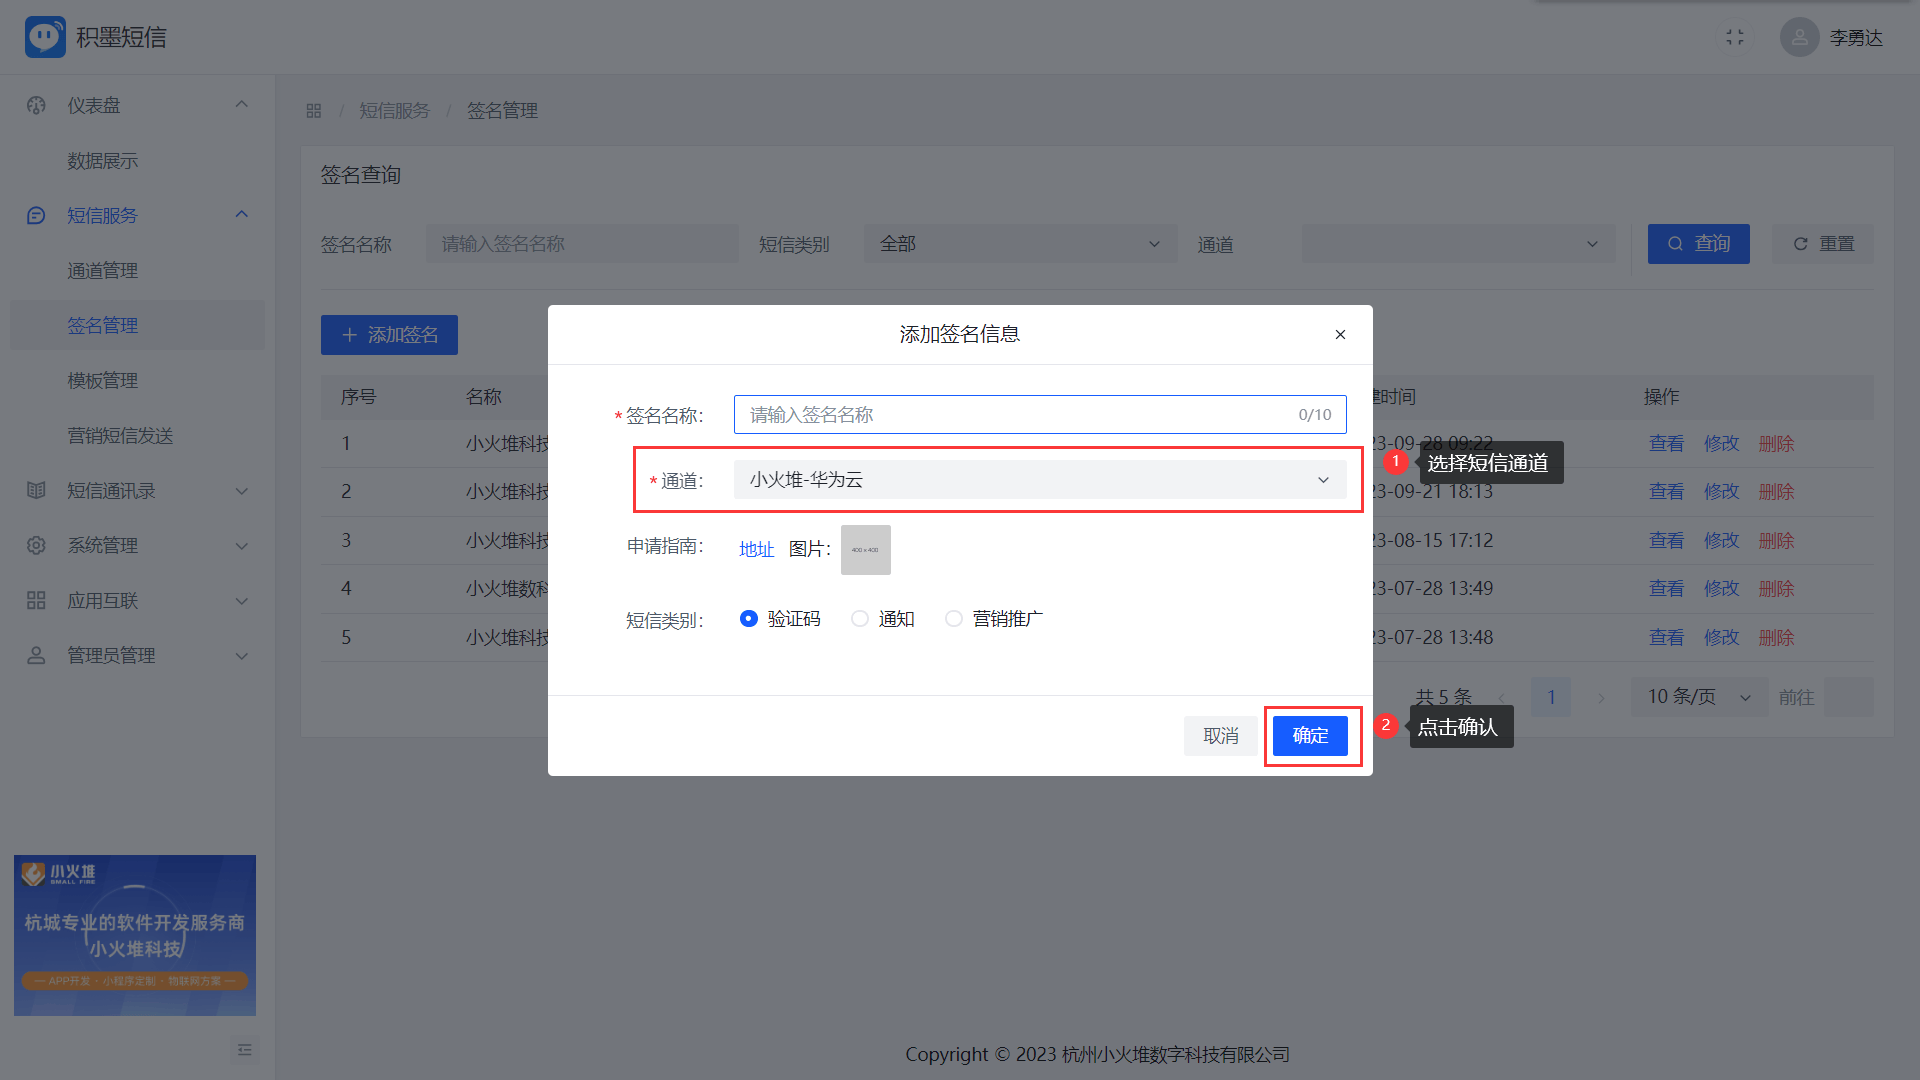Image resolution: width=1920 pixels, height=1080 pixels.
Task: Click the 地址 link in 申请指南
Action: click(x=756, y=549)
